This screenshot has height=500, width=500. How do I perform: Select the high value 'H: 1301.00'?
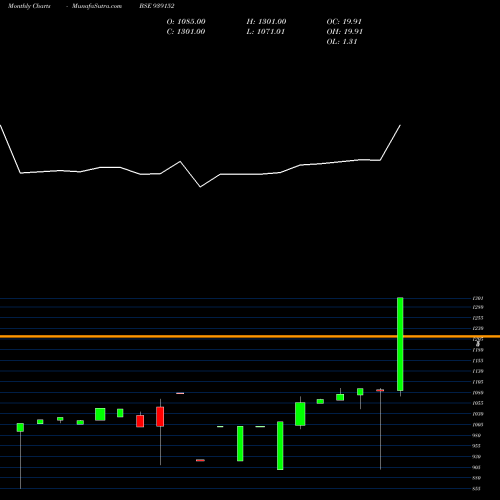click(x=266, y=22)
